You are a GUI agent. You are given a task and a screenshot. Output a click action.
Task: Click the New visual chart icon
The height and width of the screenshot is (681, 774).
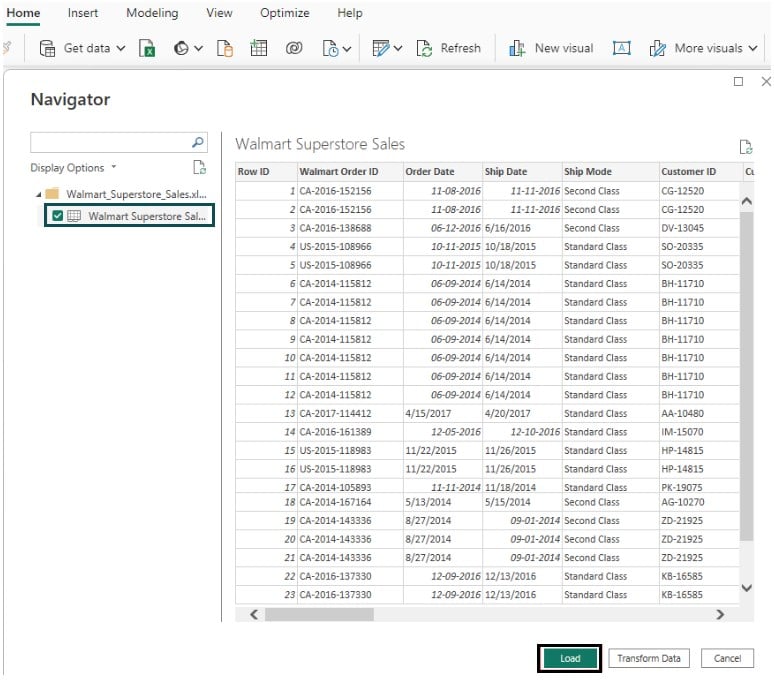pos(517,48)
